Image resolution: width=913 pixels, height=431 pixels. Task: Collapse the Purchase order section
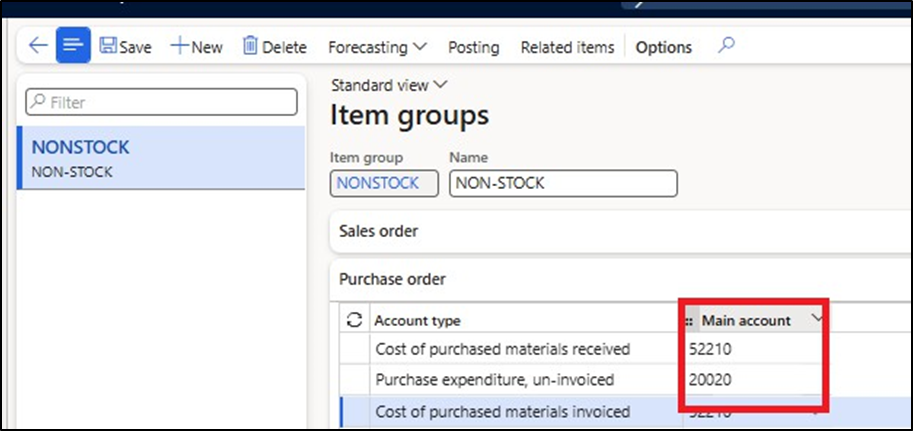click(x=392, y=279)
